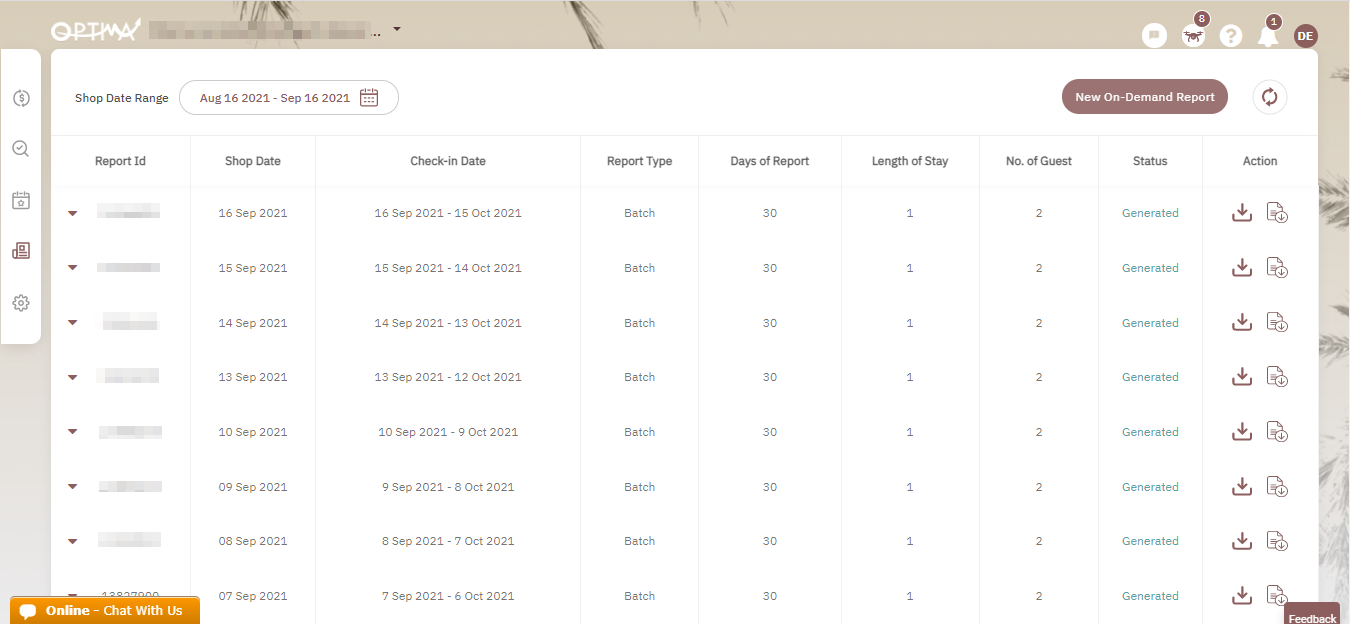Click Generated status for 16 Sep 2021

1150,213
